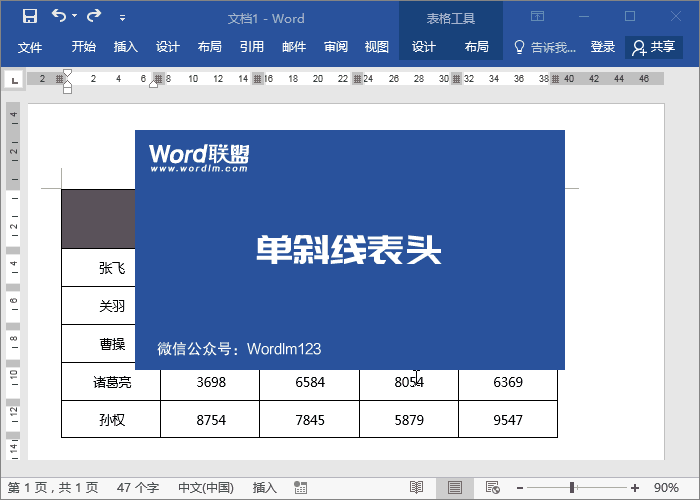Open ribbon display options icon

538,17
